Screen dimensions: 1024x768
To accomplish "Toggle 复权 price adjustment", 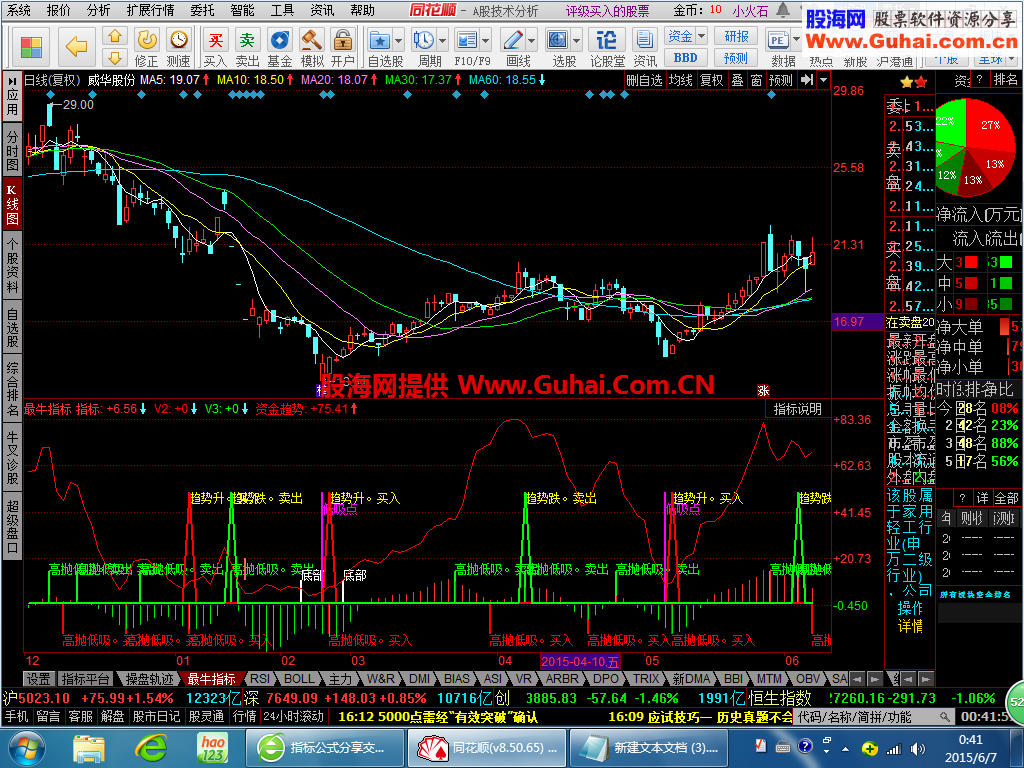I will pyautogui.click(x=712, y=80).
